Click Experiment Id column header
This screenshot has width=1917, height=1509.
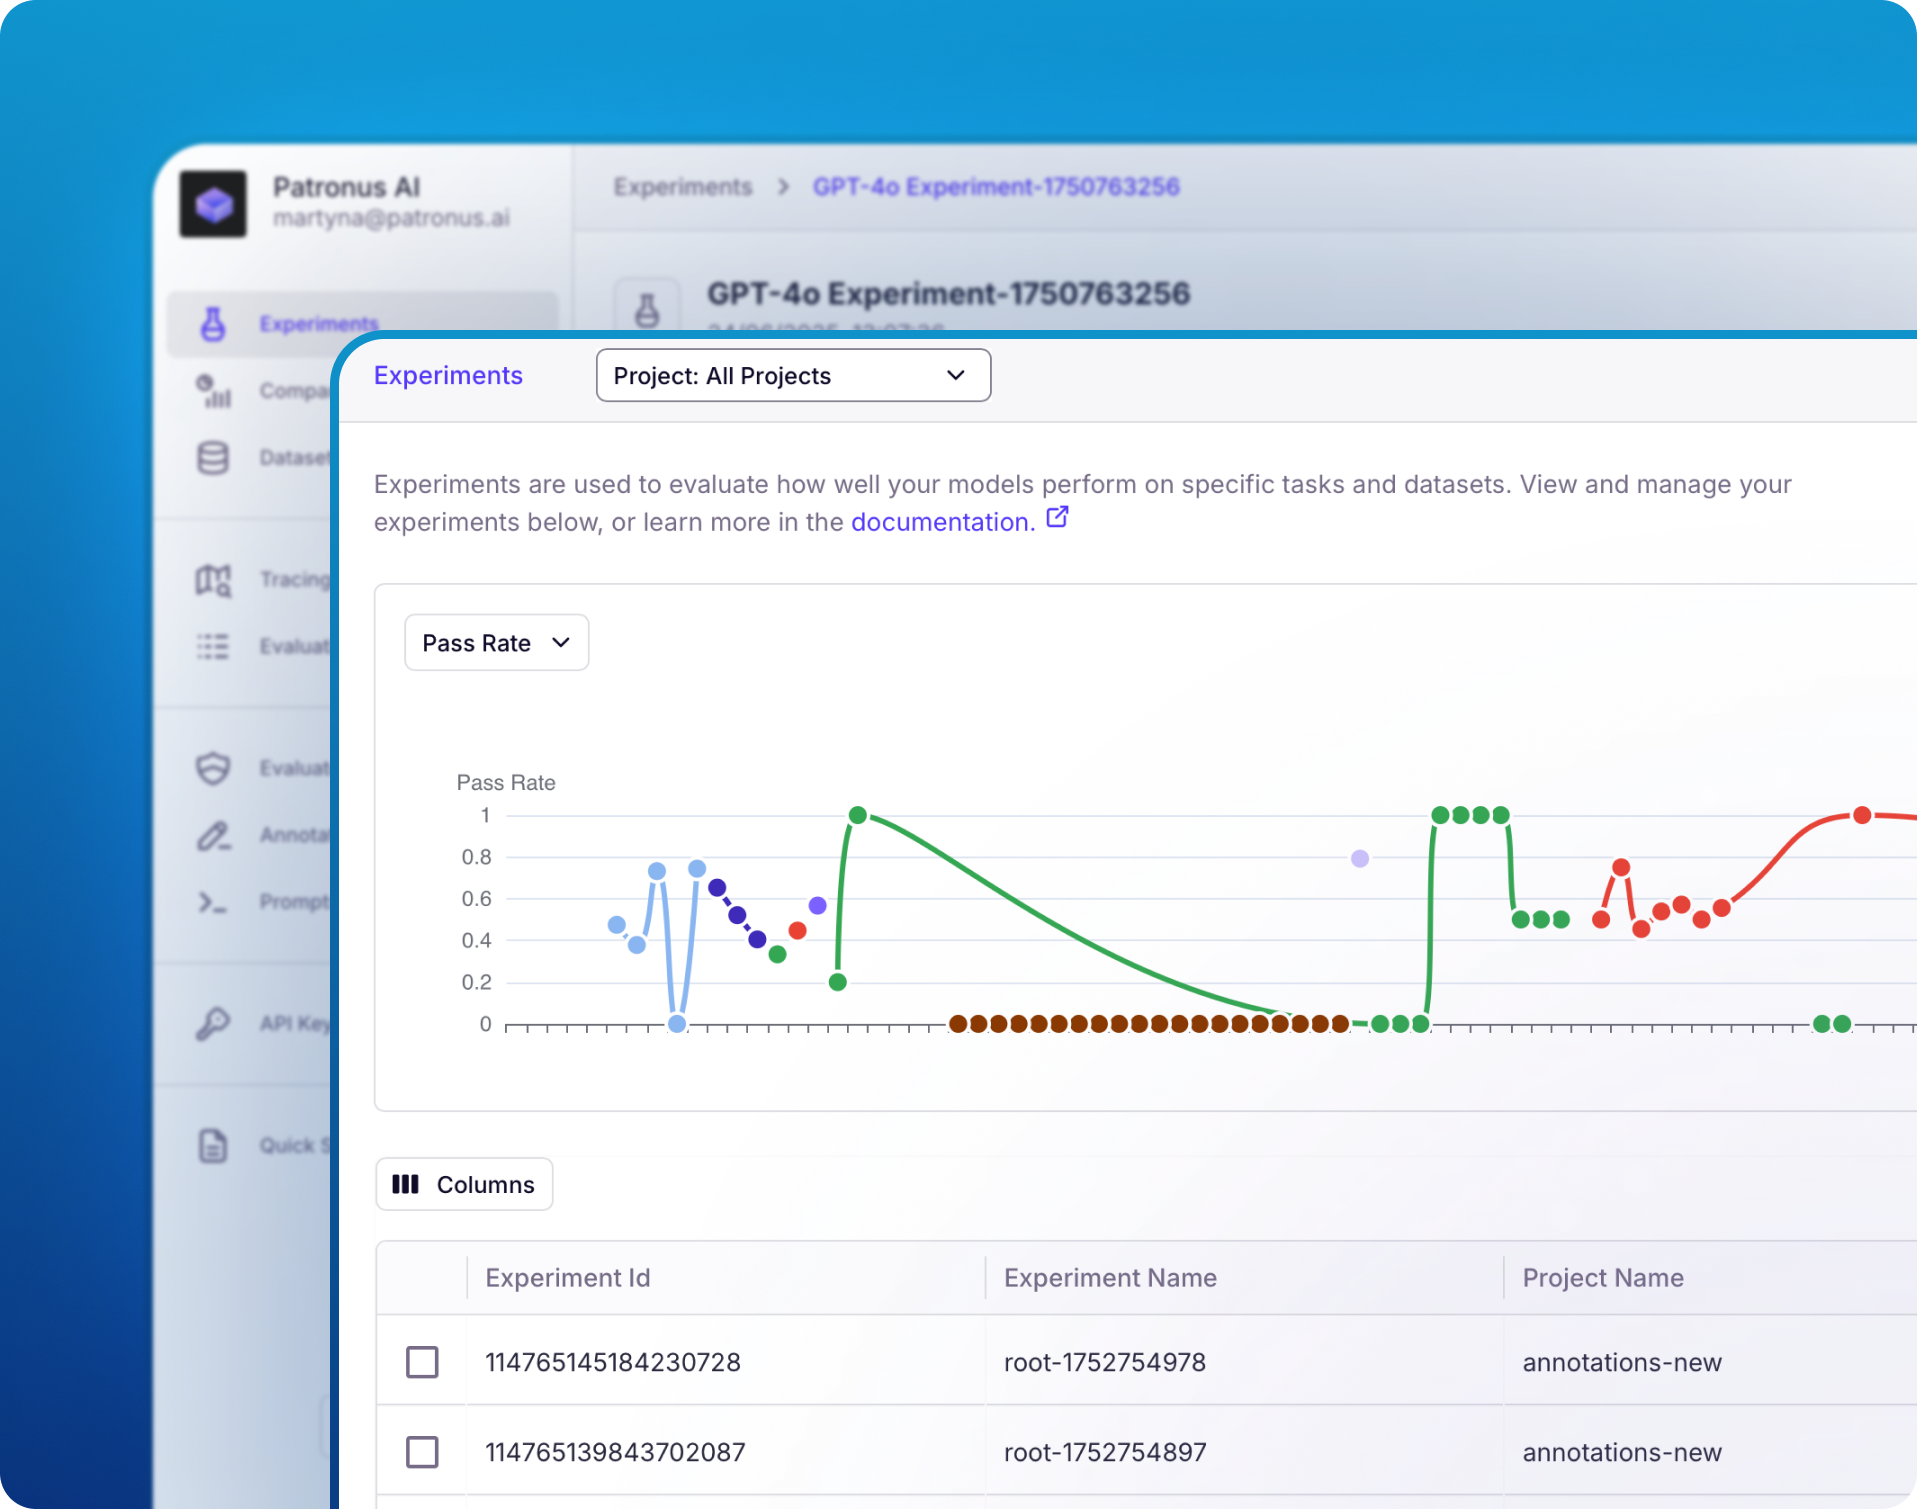[x=567, y=1277]
